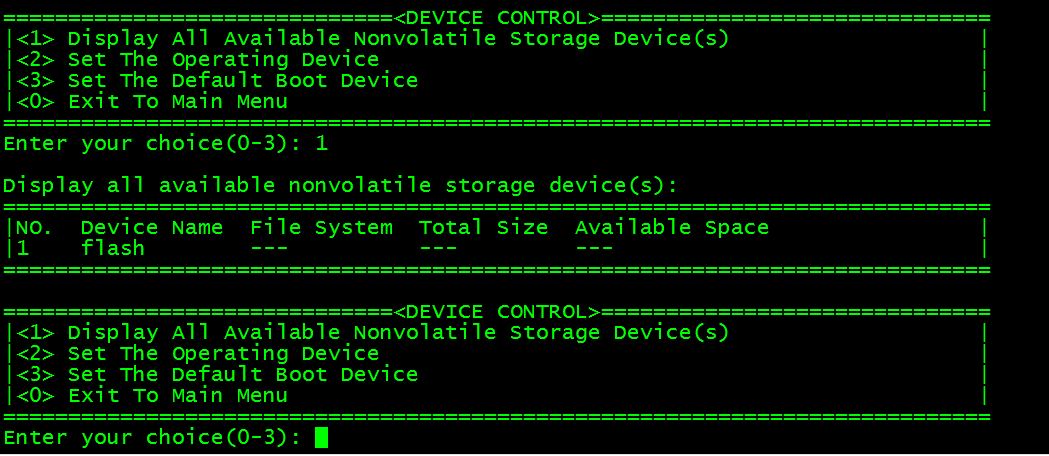Click the Device Name column header

click(152, 228)
